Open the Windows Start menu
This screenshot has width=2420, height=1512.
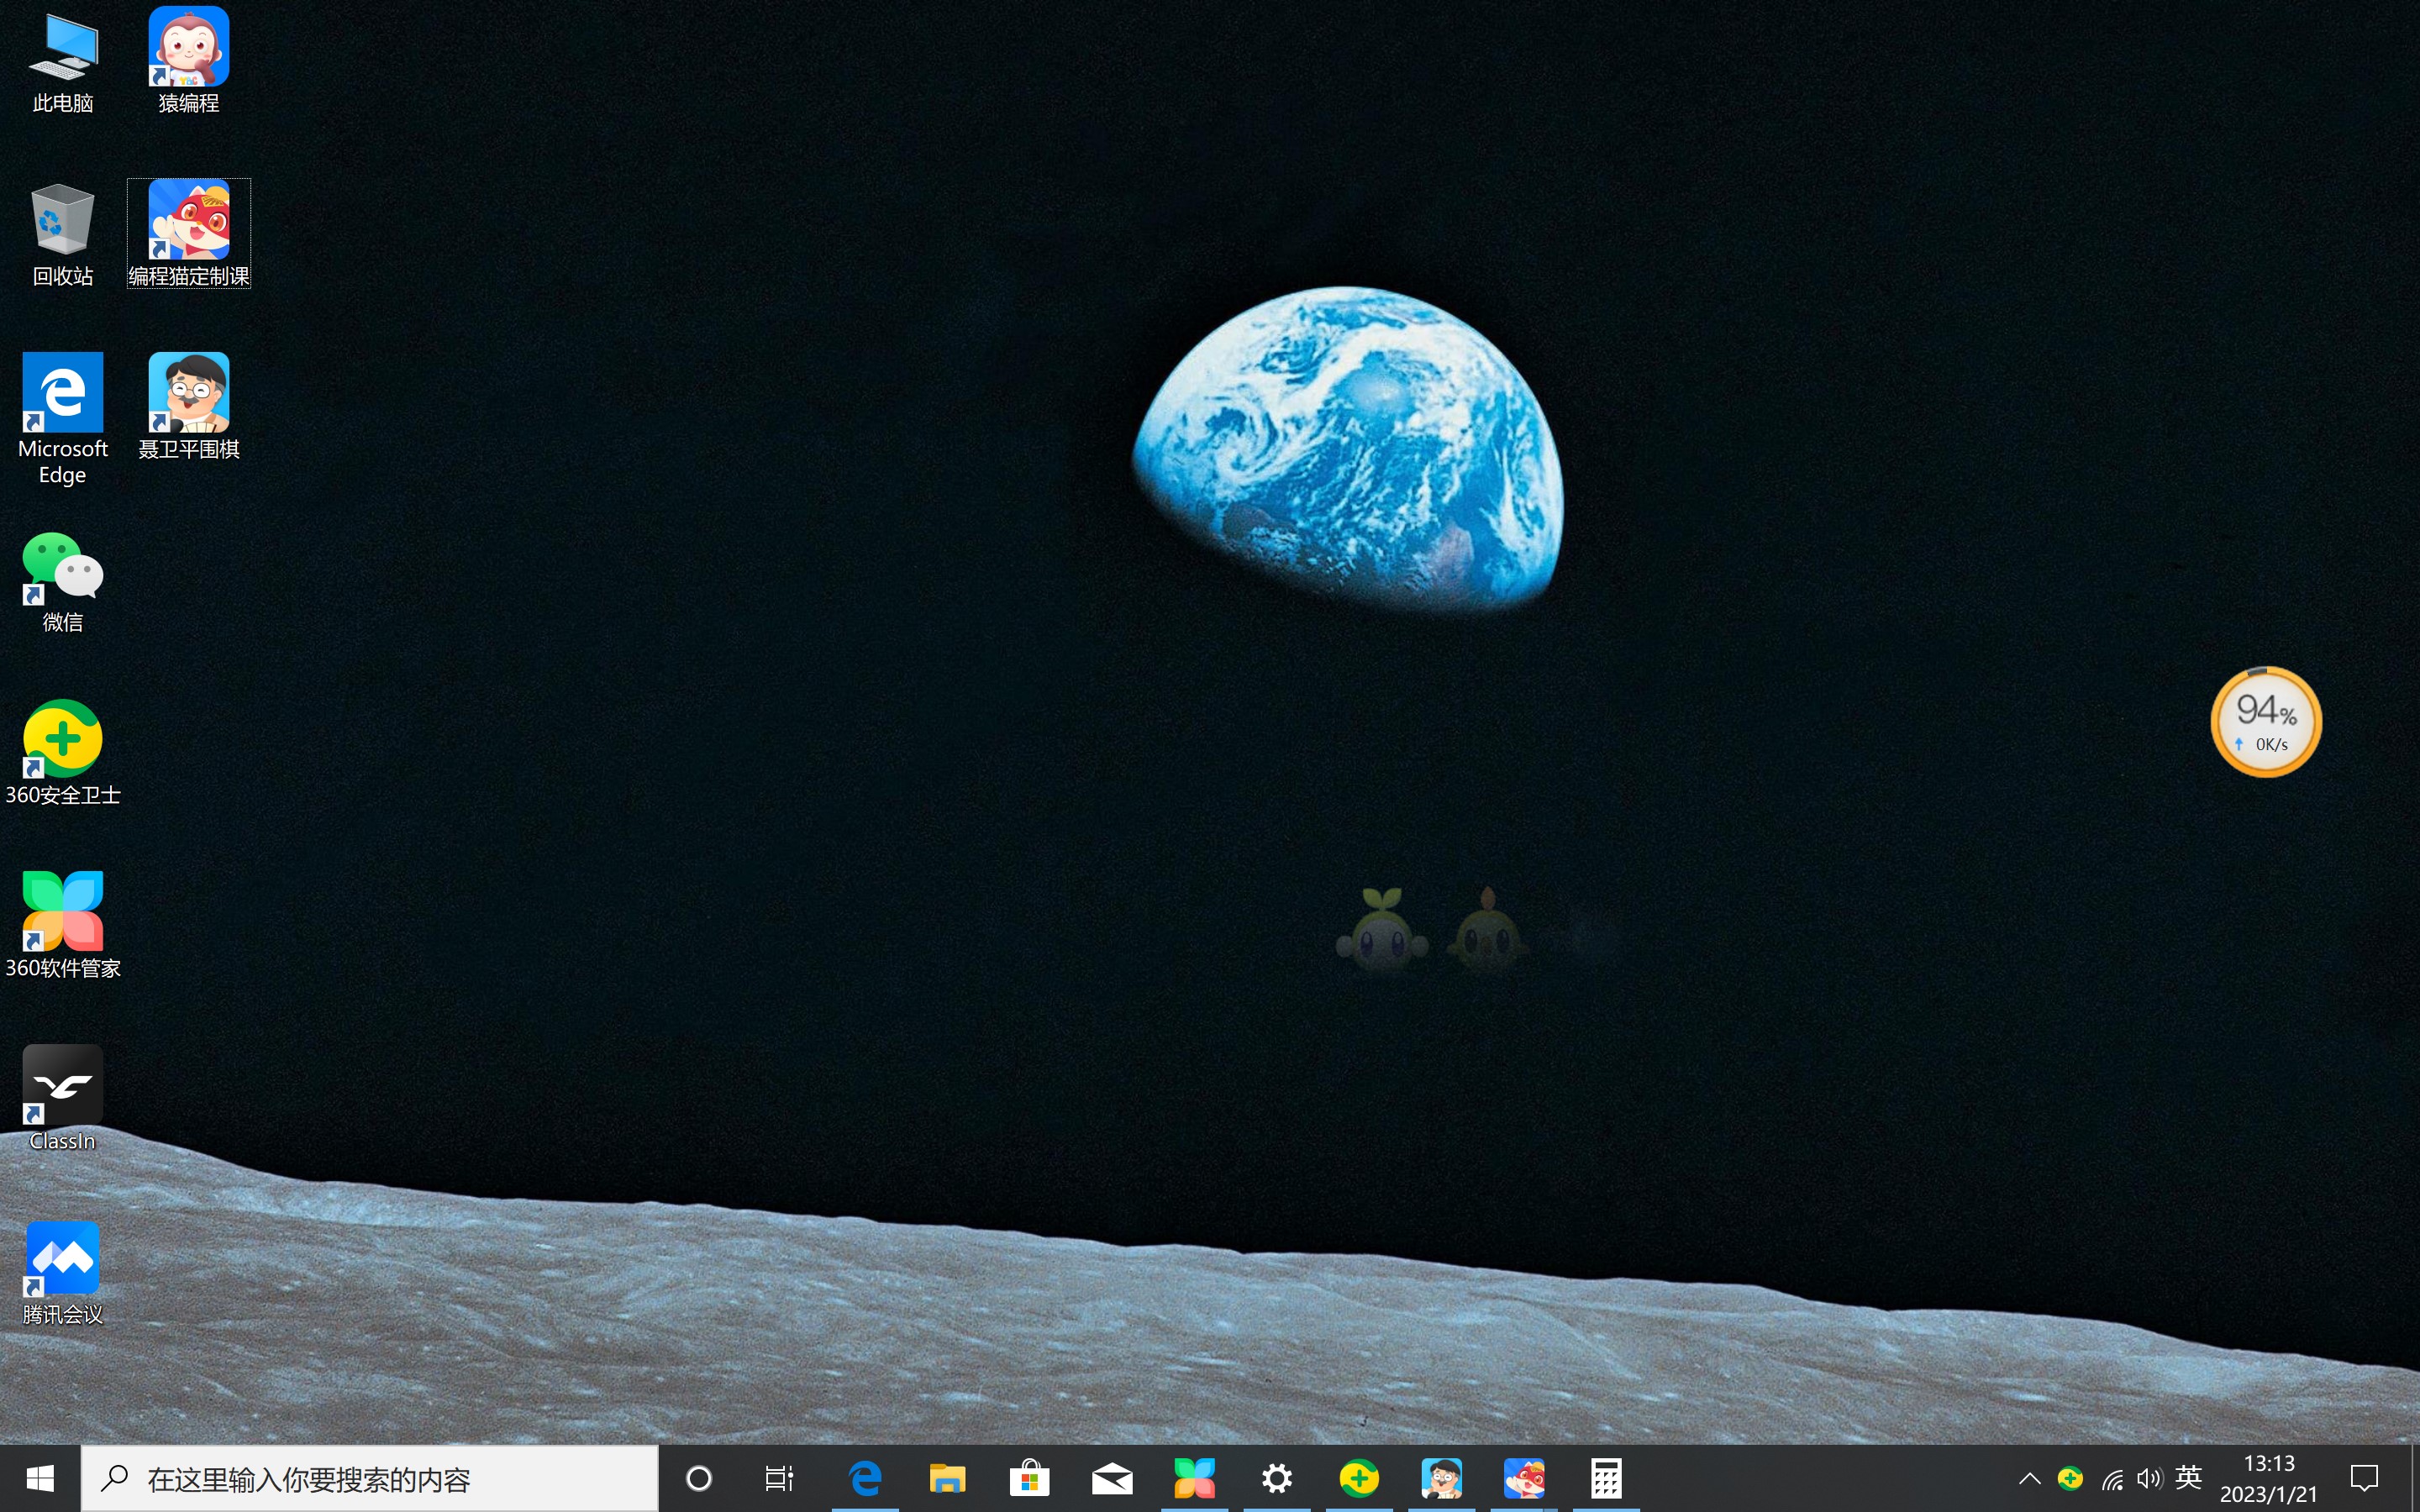click(40, 1478)
